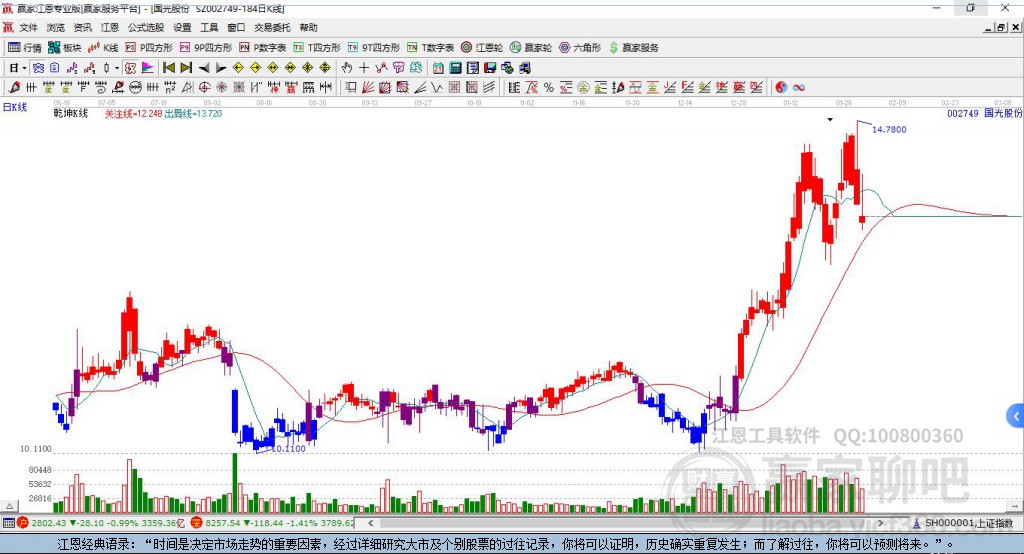This screenshot has width=1024, height=554.
Task: Select the crosshair cursor tool
Action: (364, 68)
